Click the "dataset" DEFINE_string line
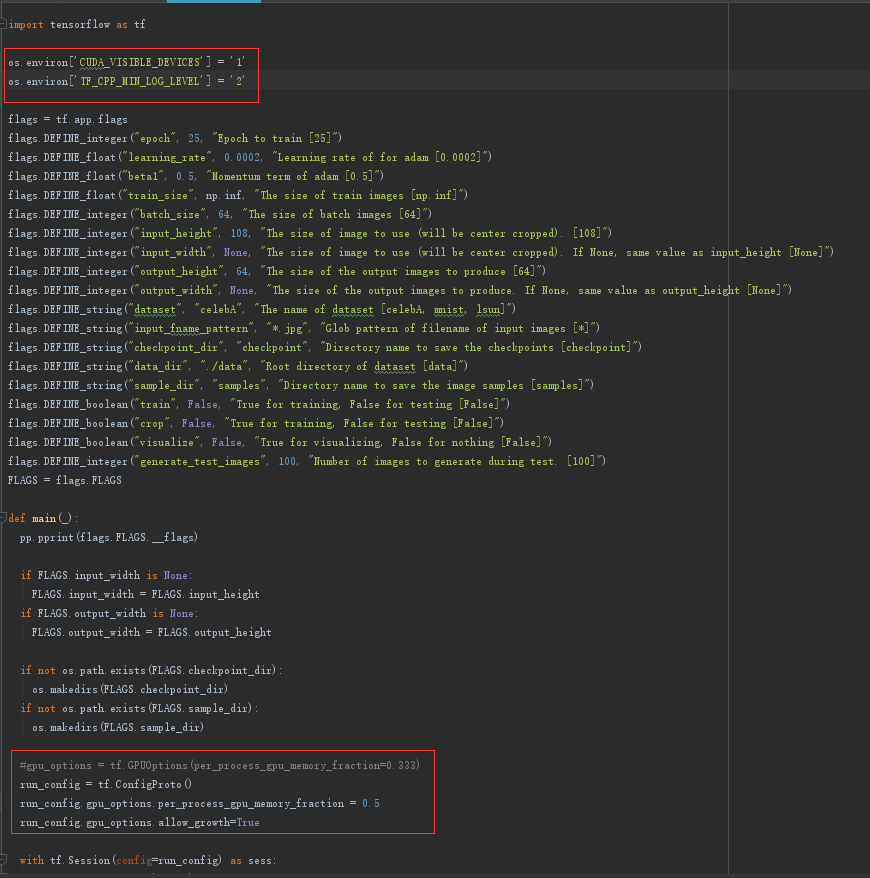The image size is (870, 878). 262,310
